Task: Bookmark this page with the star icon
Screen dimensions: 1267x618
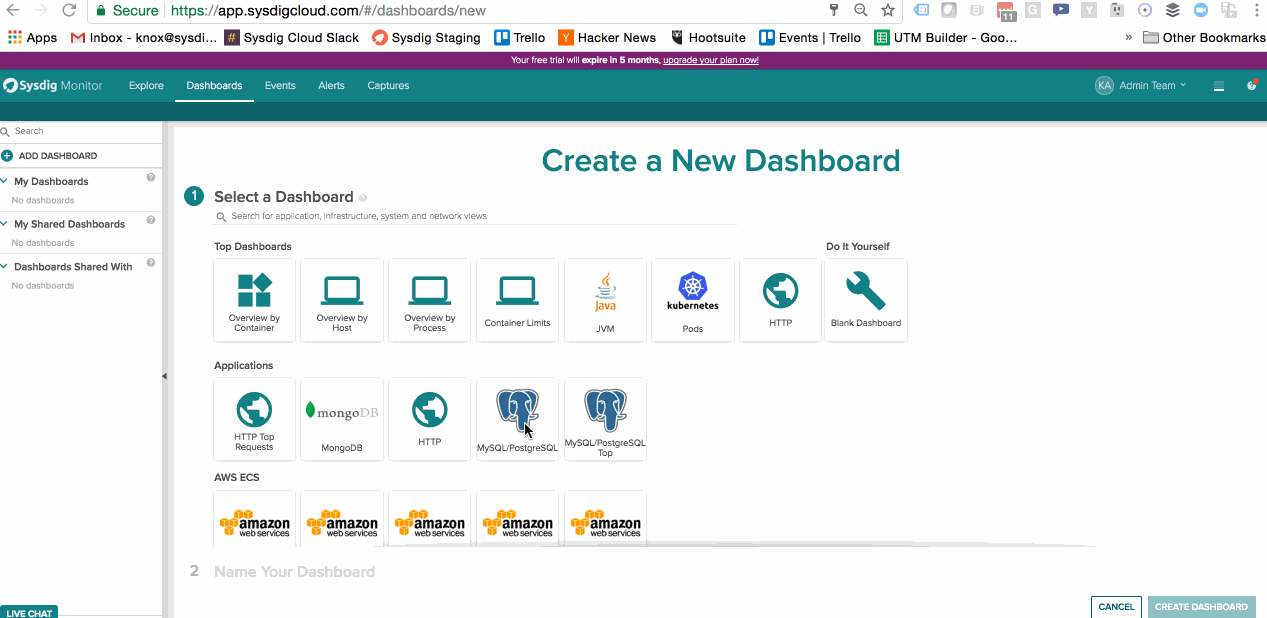Action: 888,10
